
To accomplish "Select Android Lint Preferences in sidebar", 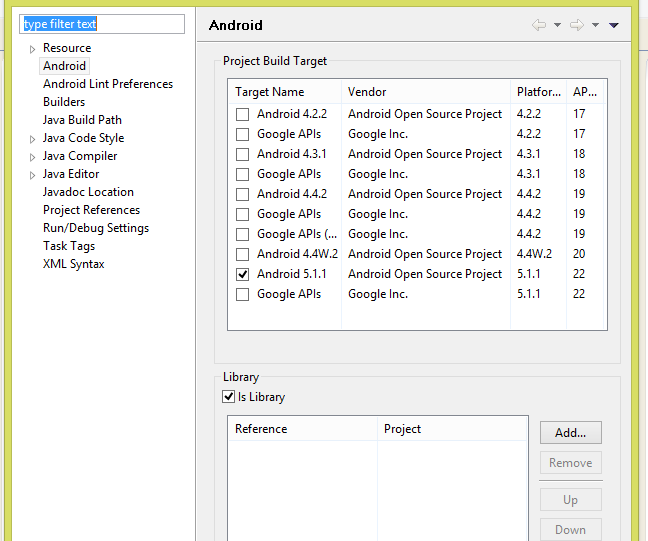I will point(107,84).
